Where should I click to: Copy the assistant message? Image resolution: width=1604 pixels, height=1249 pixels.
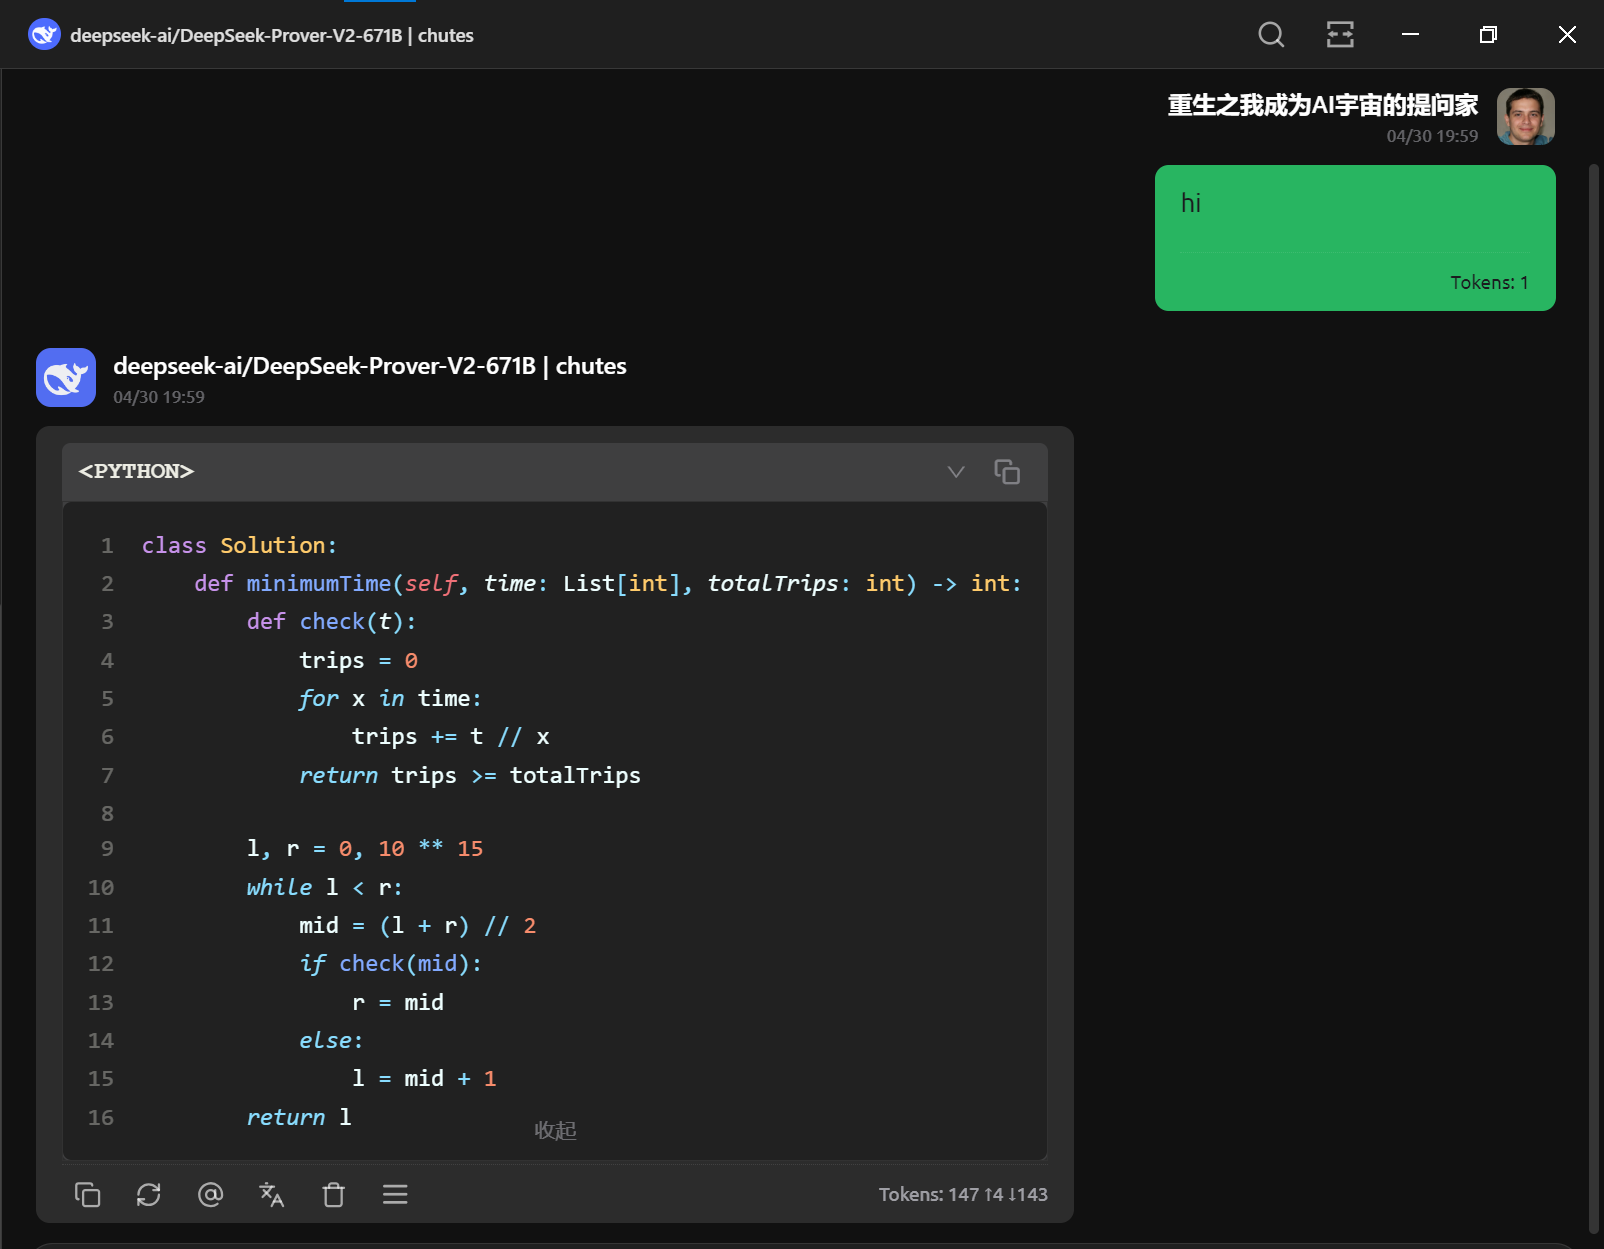(x=88, y=1194)
